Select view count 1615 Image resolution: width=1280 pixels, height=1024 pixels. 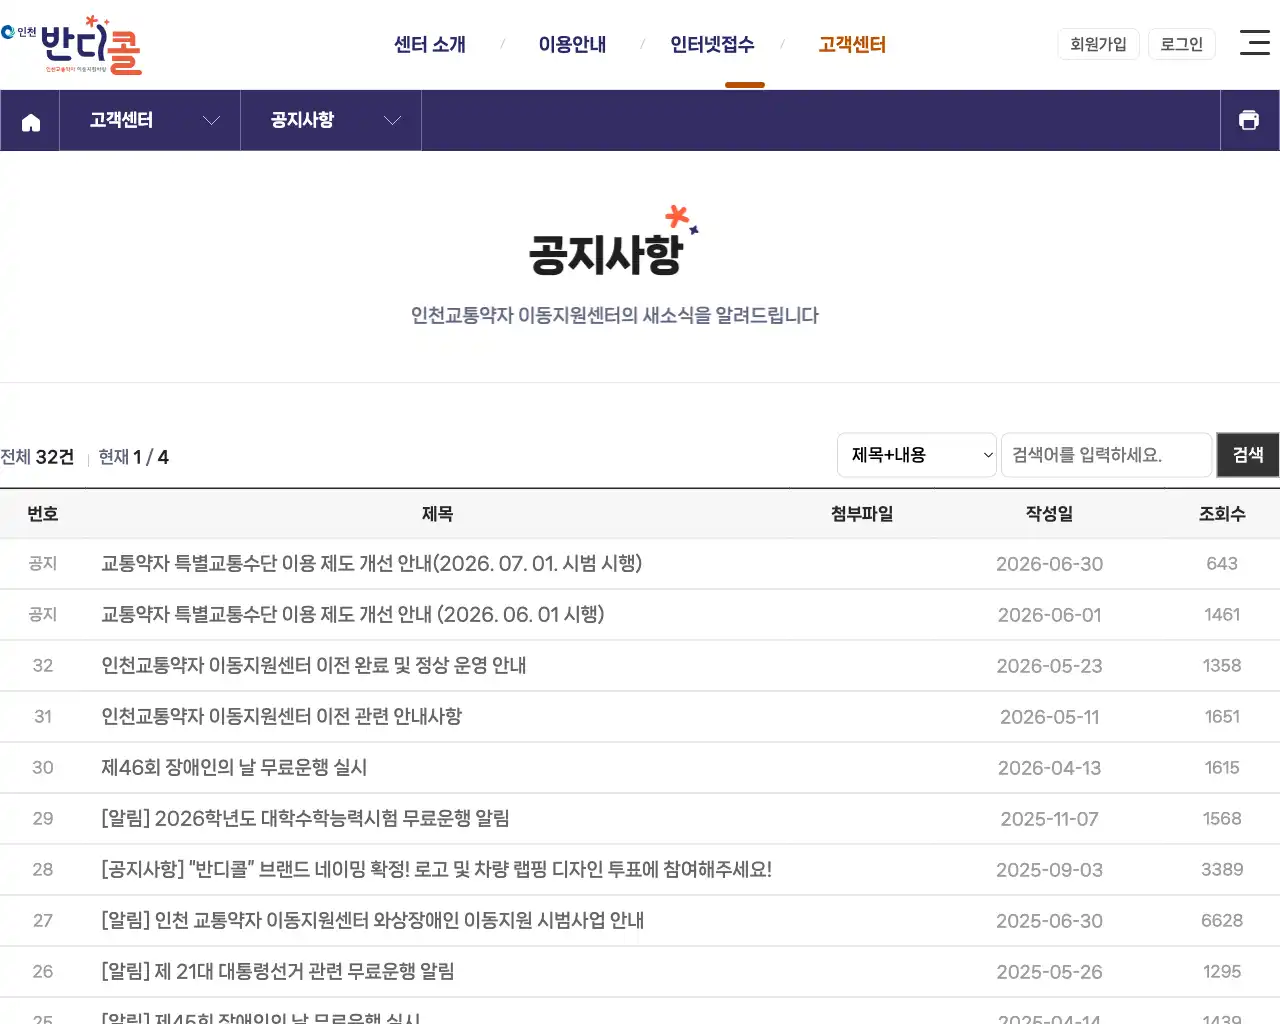[1222, 768]
